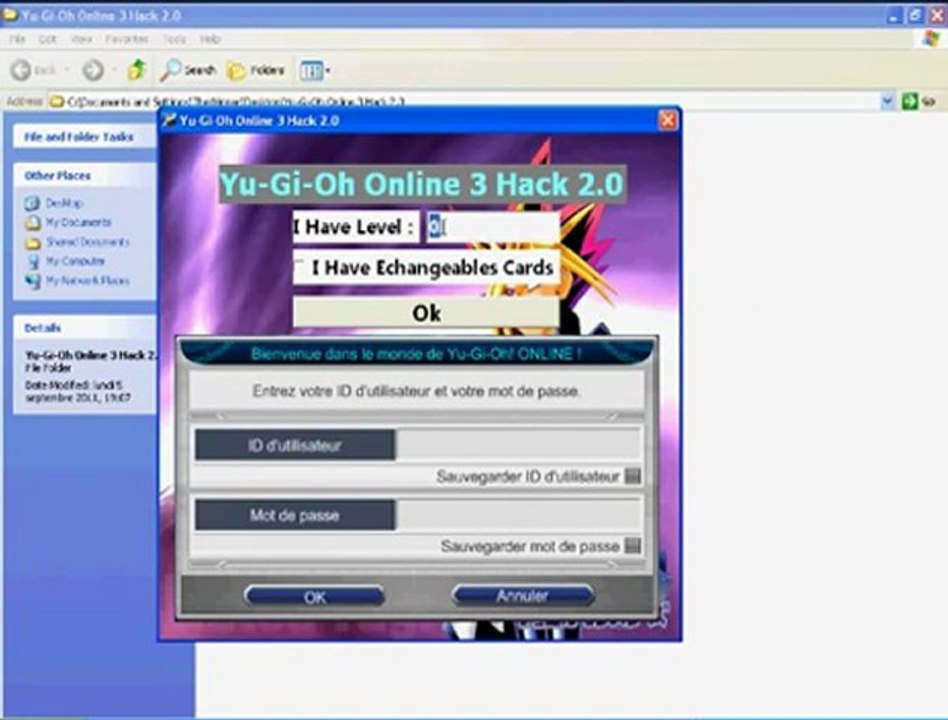This screenshot has width=948, height=720.
Task: Click 'Bienvenue dans le monde' banner text
Action: tap(416, 354)
